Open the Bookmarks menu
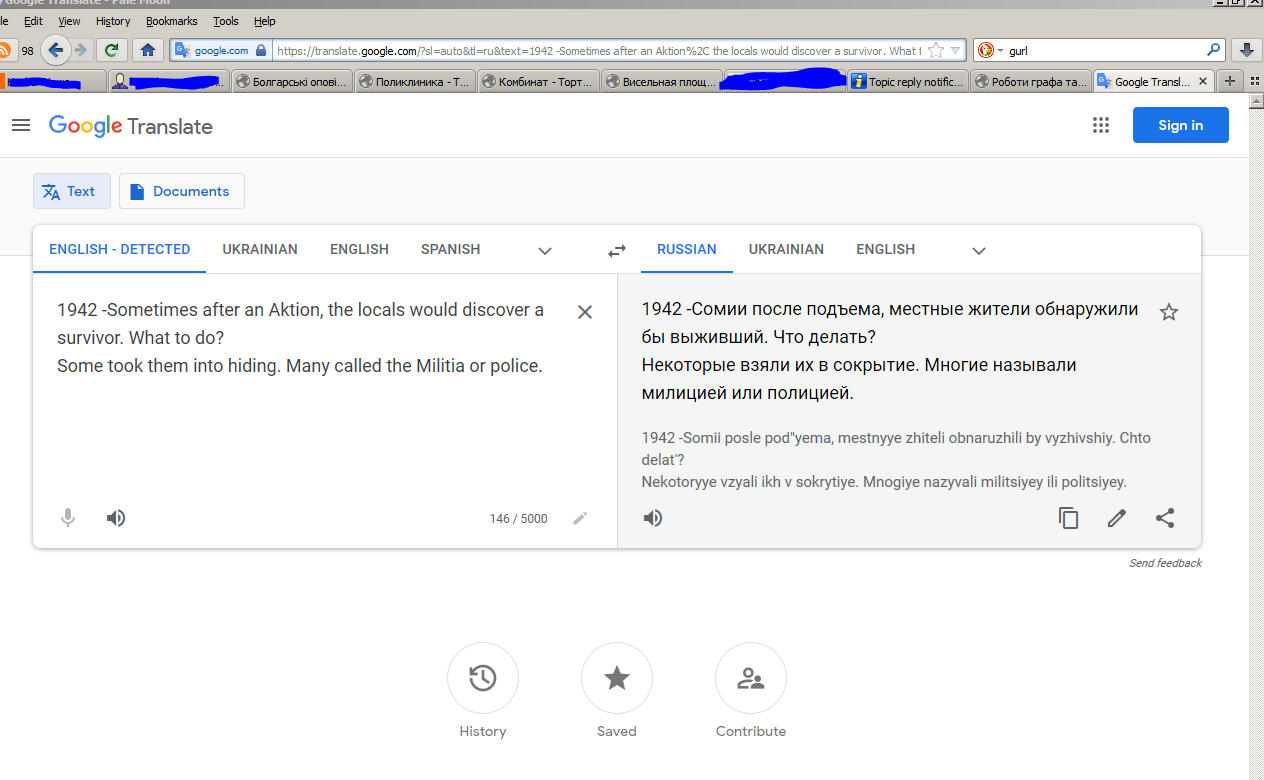The image size is (1264, 780). pyautogui.click(x=171, y=21)
